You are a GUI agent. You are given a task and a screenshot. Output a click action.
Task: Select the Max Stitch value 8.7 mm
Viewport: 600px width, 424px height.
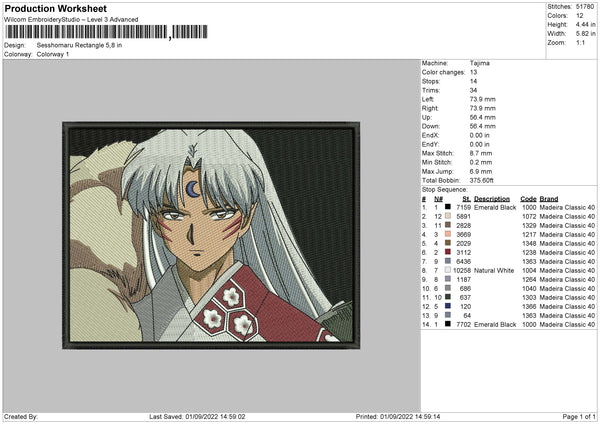481,153
